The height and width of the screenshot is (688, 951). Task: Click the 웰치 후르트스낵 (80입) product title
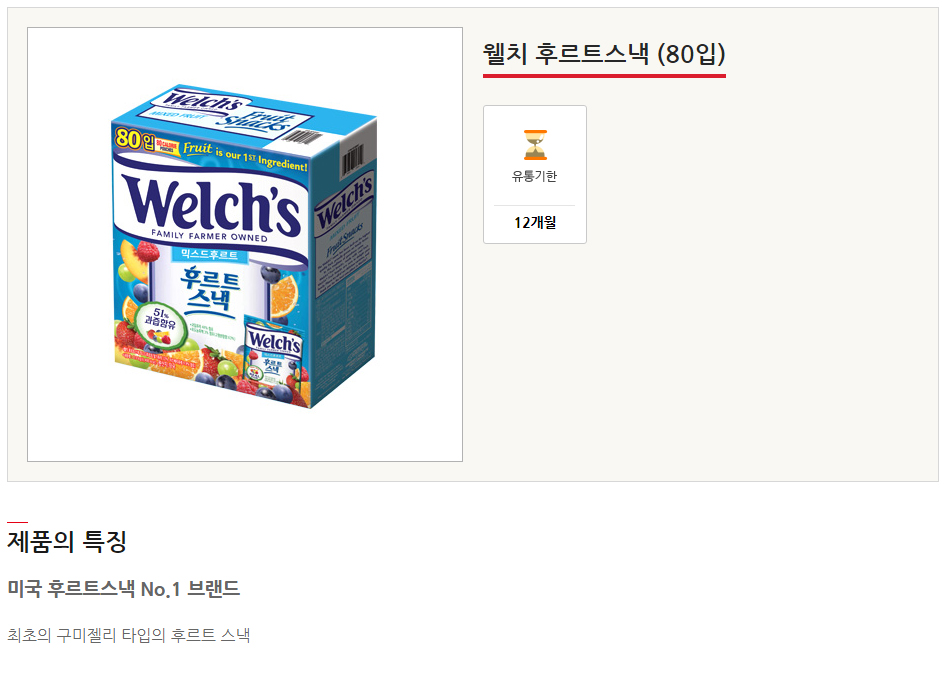pyautogui.click(x=604, y=54)
